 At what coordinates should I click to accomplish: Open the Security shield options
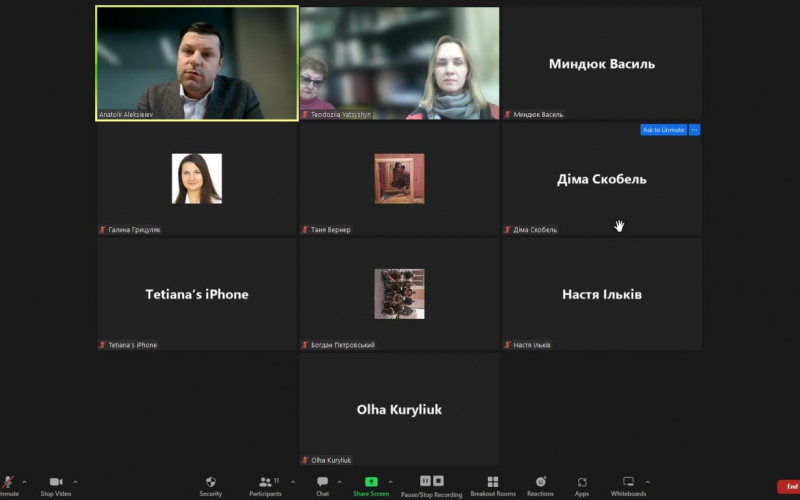pos(210,482)
